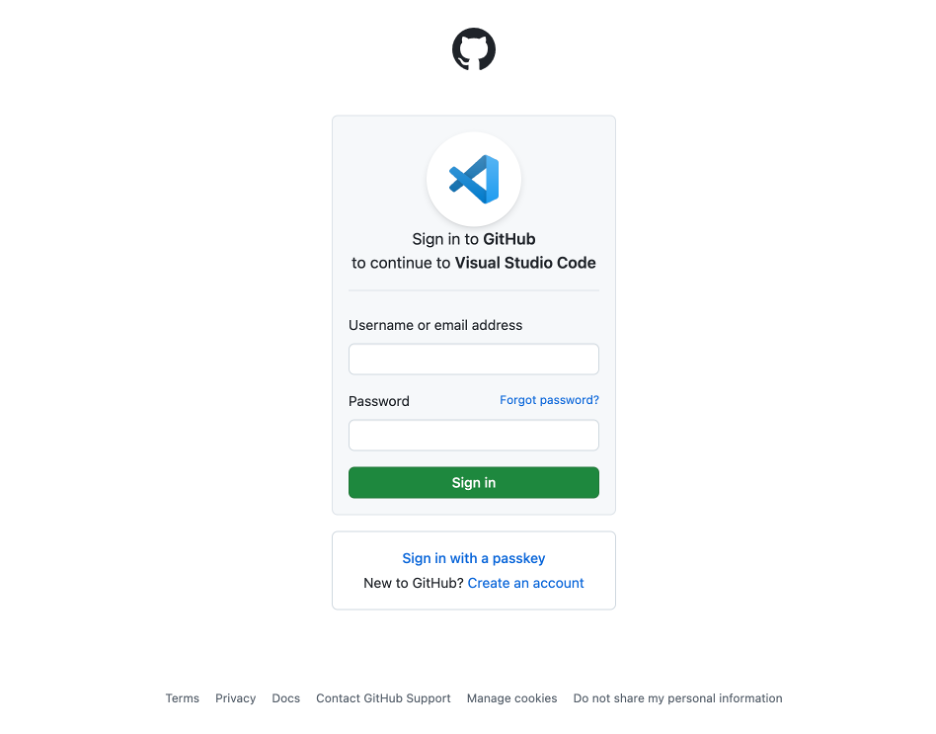
Task: Click the bold GitHub word in the heading
Action: click(x=509, y=239)
